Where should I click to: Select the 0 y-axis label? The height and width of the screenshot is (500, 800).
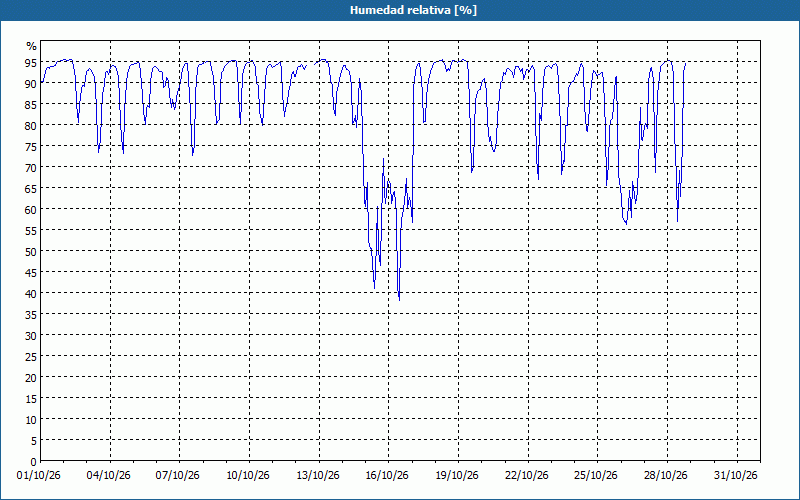click(x=34, y=462)
